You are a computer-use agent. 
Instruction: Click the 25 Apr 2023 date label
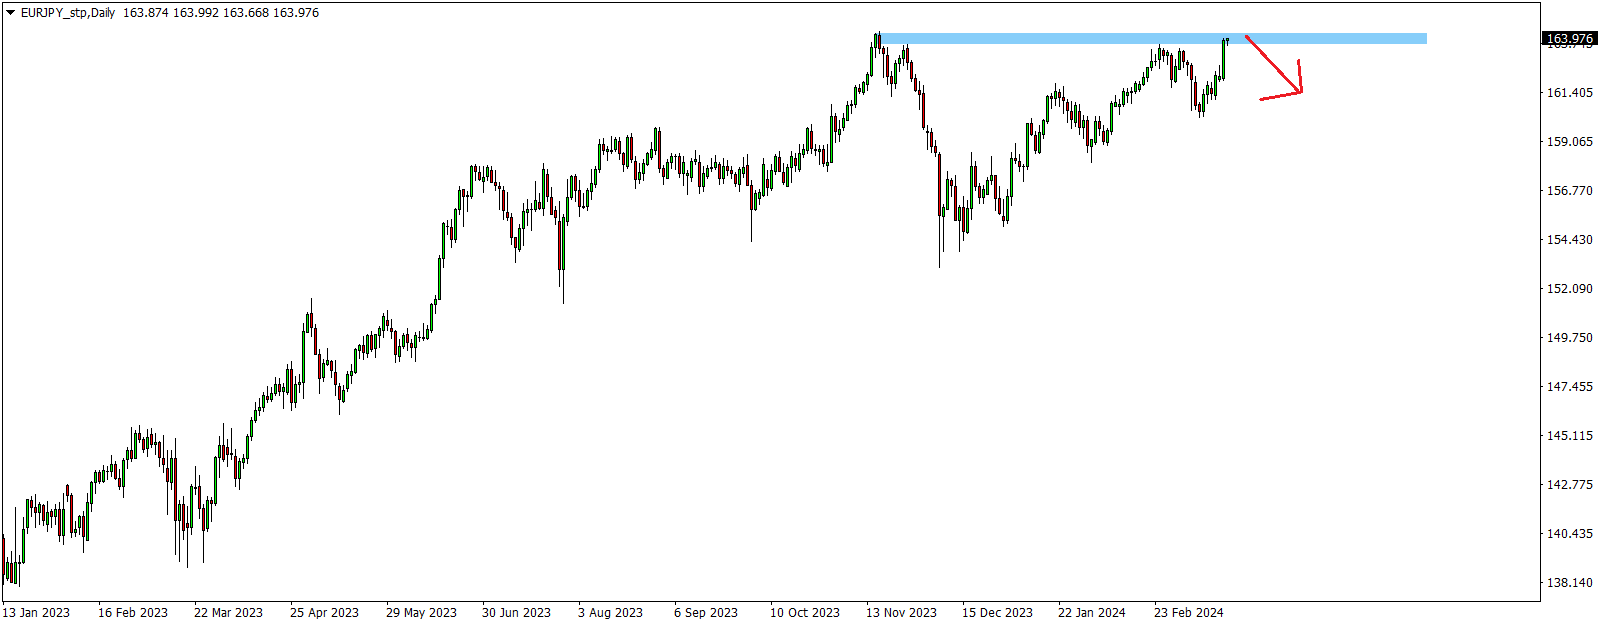(x=324, y=613)
